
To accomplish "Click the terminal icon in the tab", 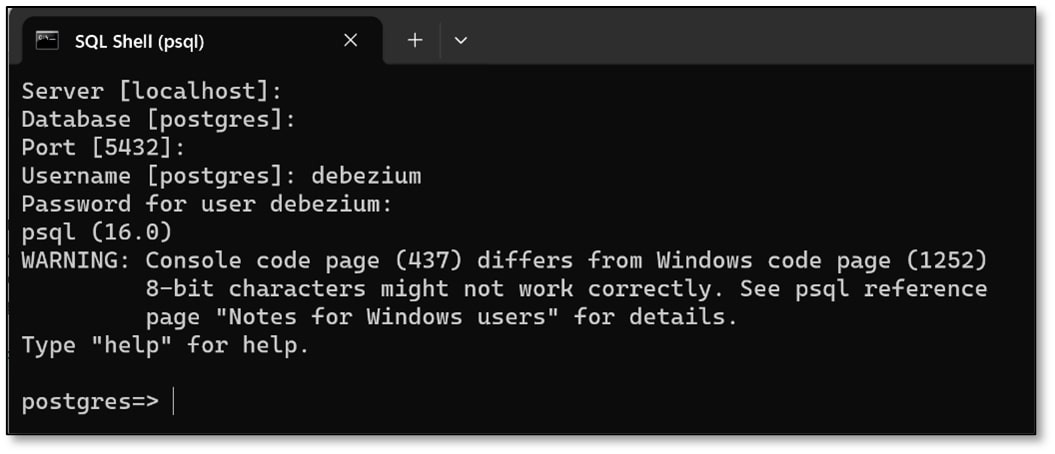I will [x=46, y=41].
